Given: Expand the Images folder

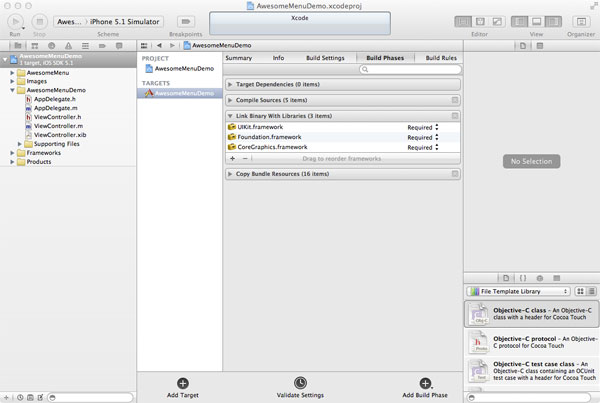Looking at the screenshot, I should [12, 82].
